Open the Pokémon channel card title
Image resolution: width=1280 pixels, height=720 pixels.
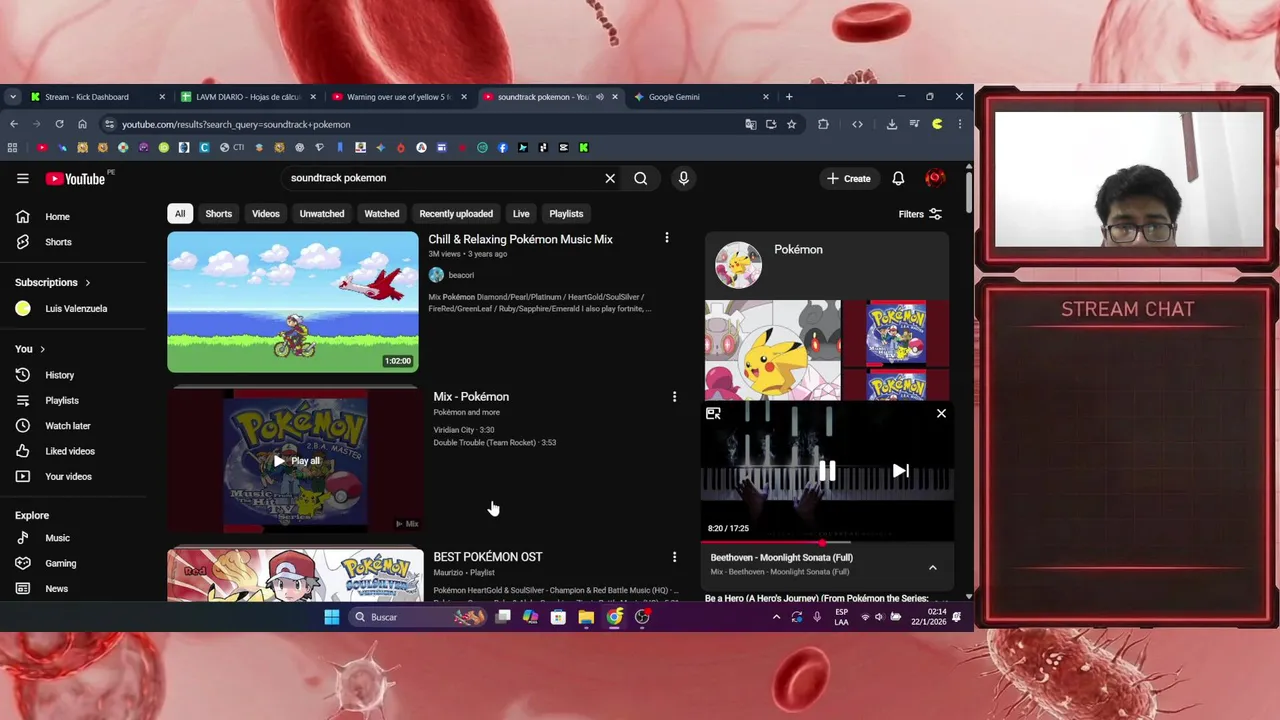(798, 249)
